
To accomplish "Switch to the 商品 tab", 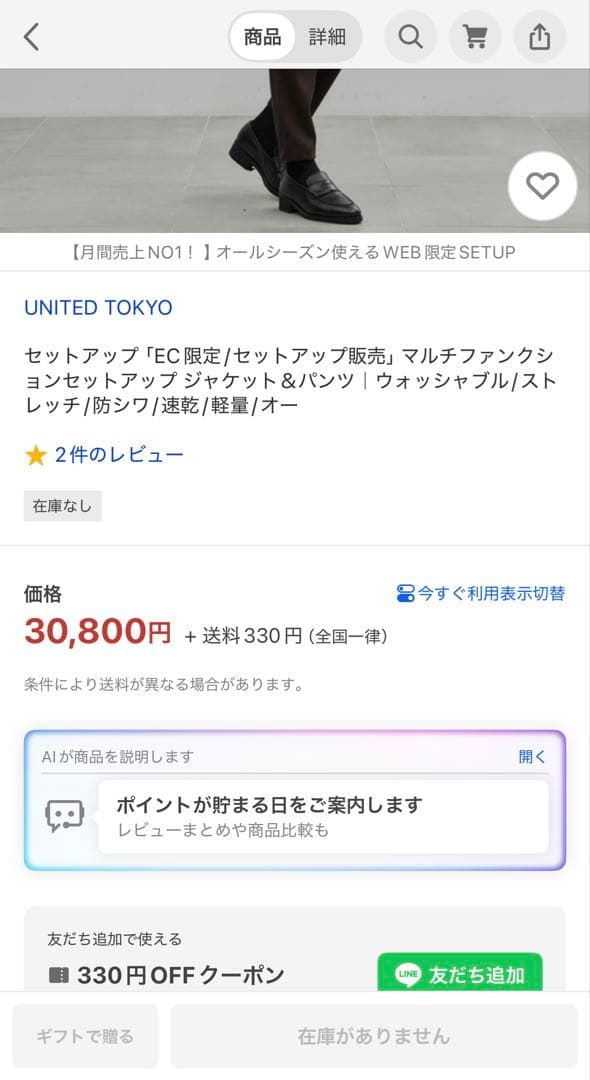I will coord(261,36).
